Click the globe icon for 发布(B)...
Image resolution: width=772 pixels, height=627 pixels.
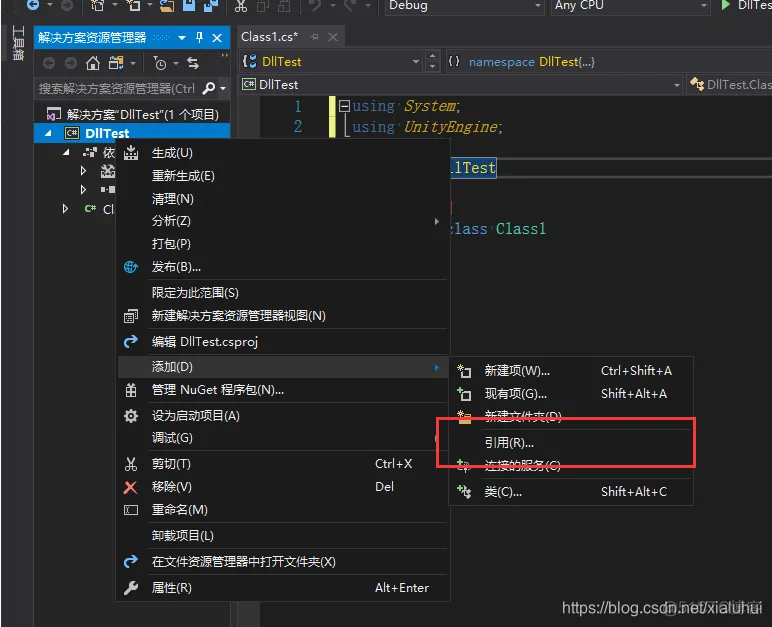[130, 267]
